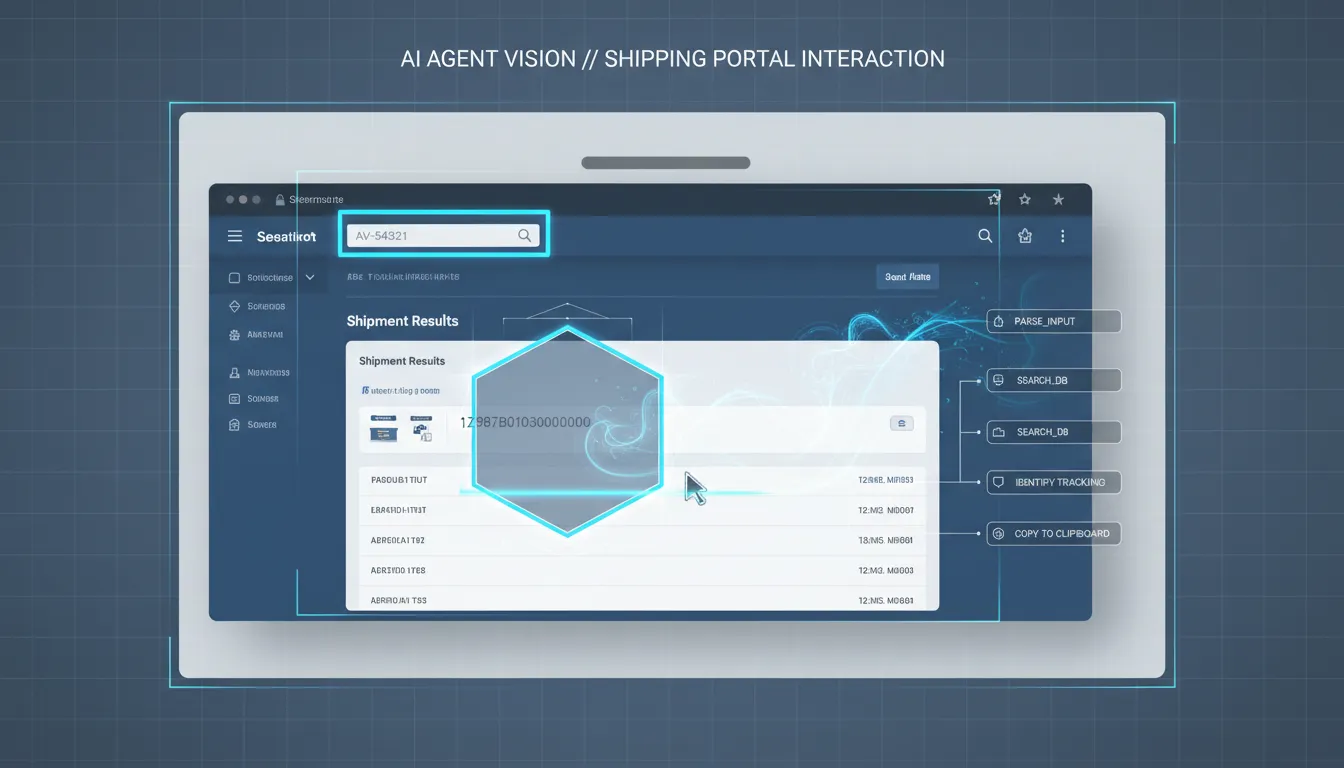Click the COPY TO CLIPBOARD step icon
This screenshot has height=768, width=1344.
998,534
